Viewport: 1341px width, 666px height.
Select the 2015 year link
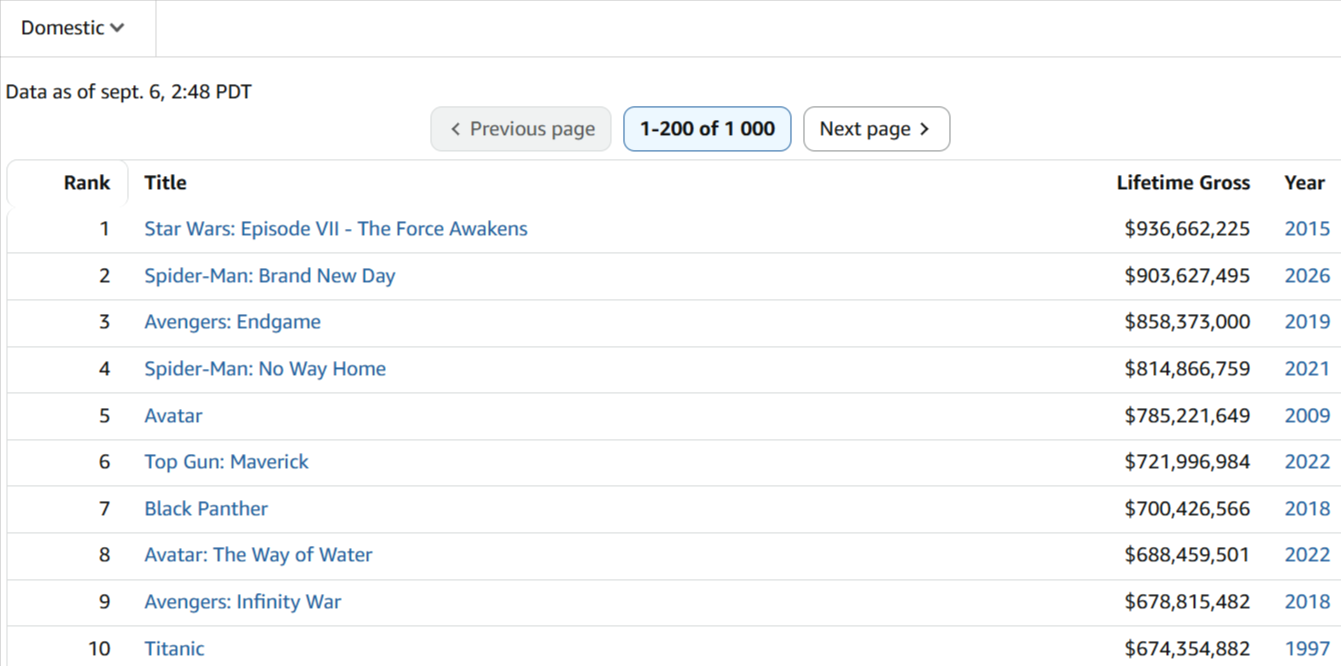click(1307, 229)
